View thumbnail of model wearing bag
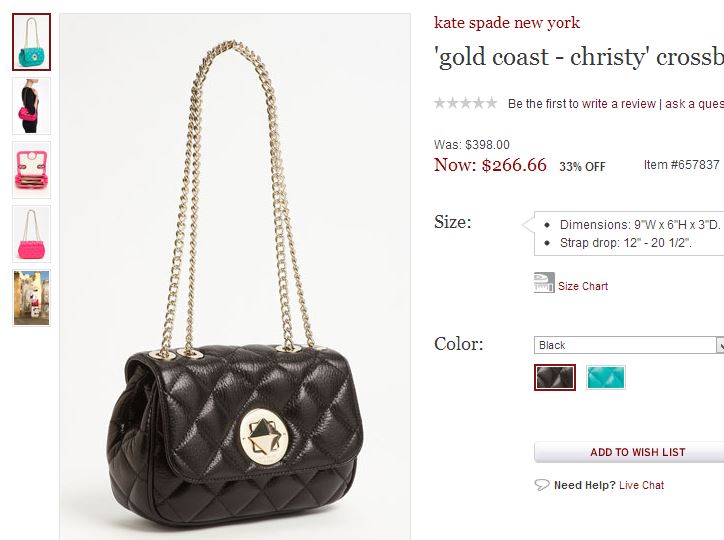The width and height of the screenshot is (724, 540). click(x=32, y=106)
